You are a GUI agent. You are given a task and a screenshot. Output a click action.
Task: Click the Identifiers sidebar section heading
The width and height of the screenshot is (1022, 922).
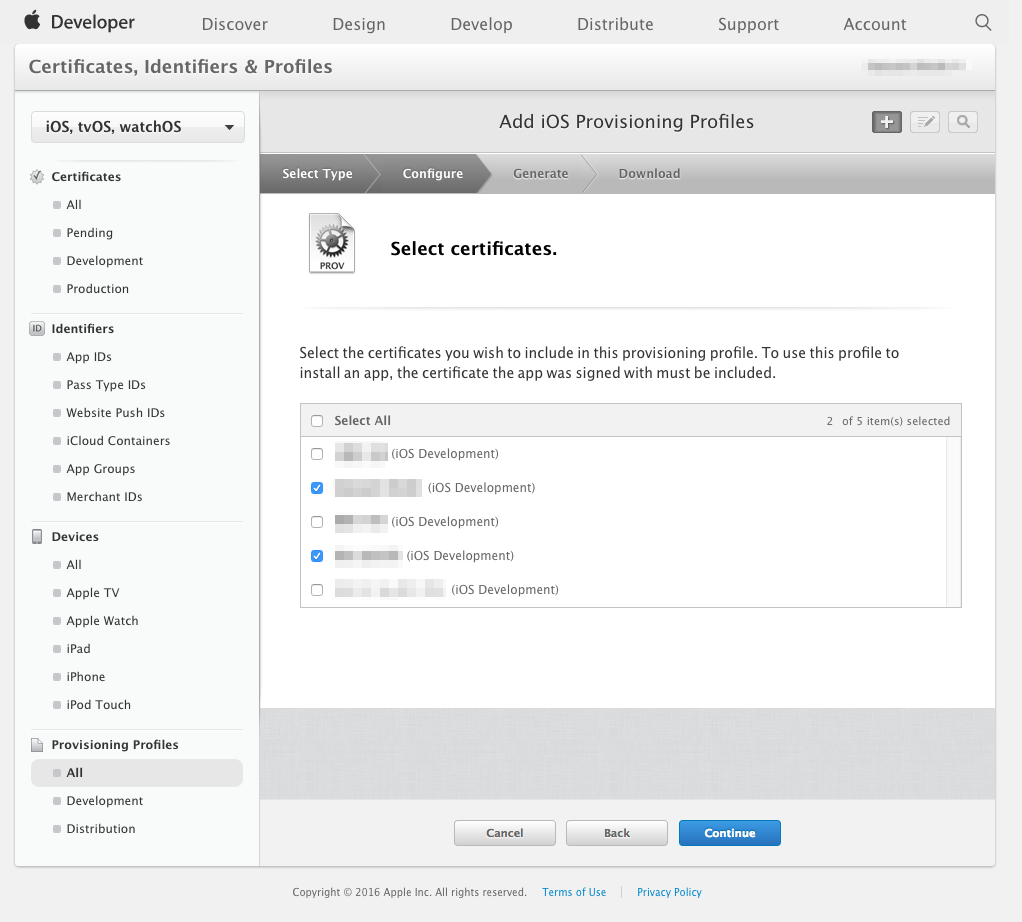point(83,328)
